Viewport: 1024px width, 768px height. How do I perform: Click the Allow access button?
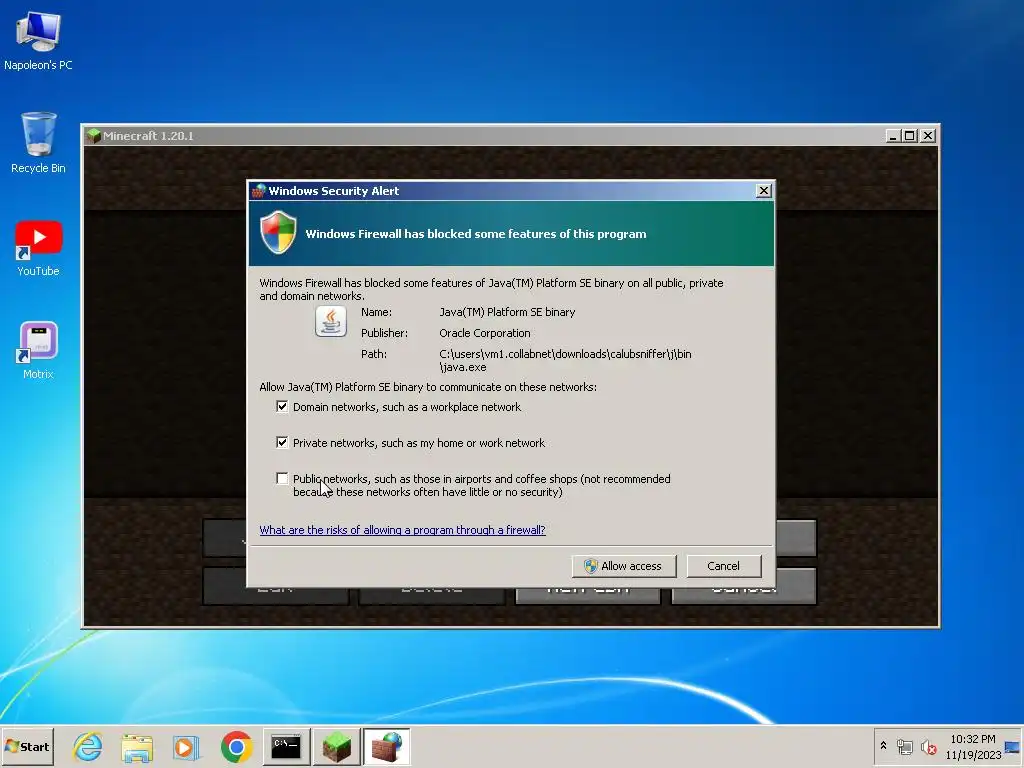click(624, 566)
